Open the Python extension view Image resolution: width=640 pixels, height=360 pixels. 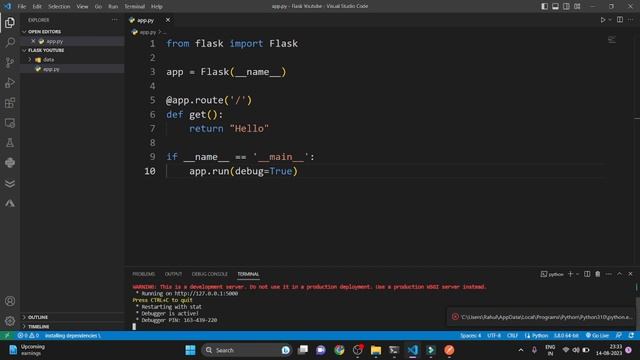(10, 162)
